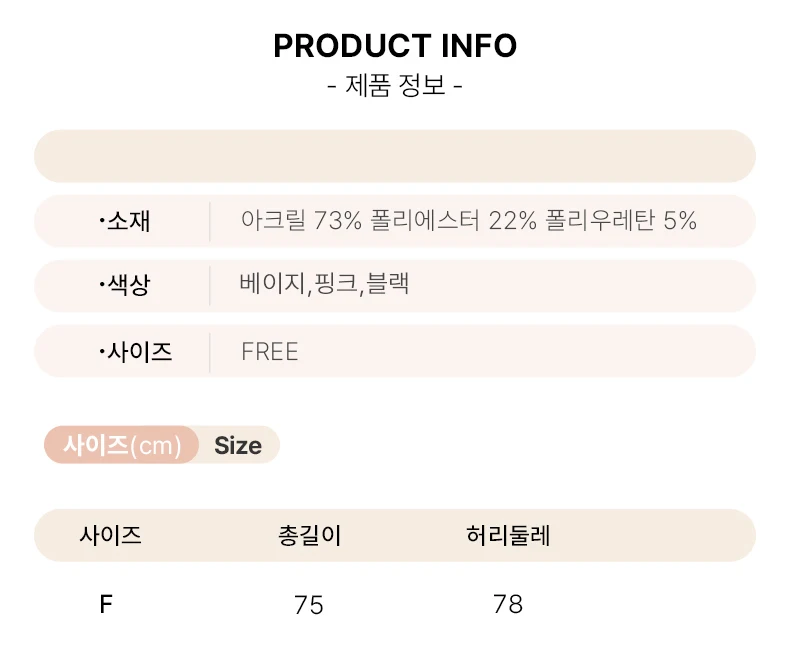
Task: Choose the 핑크 color text
Action: 334,286
